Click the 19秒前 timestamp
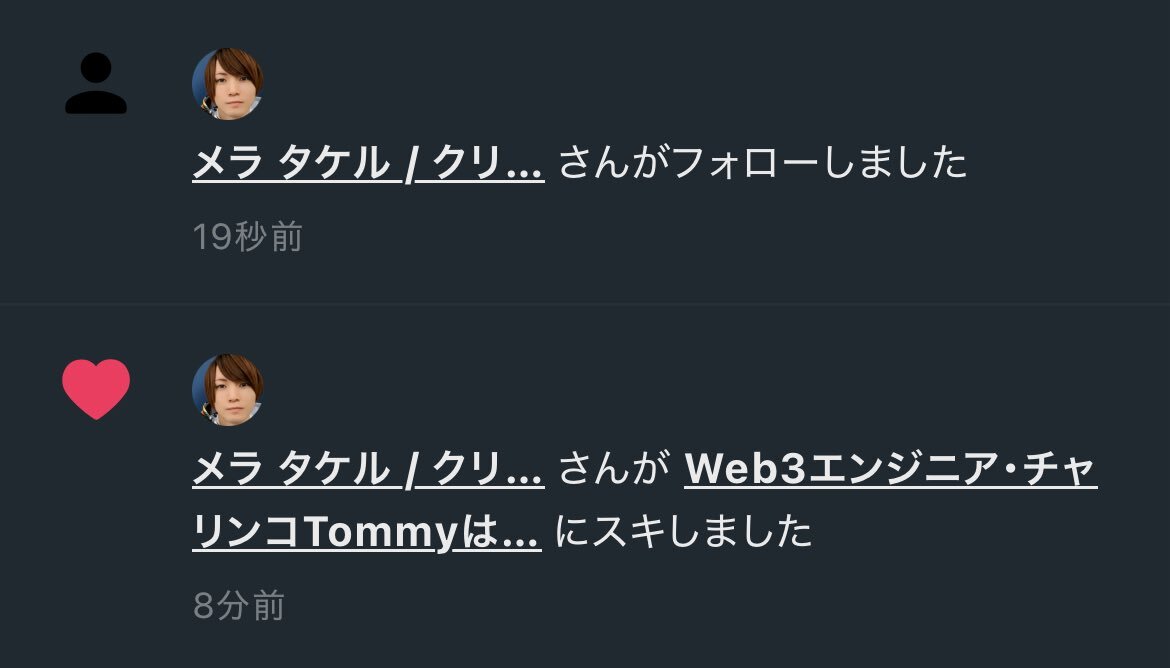This screenshot has width=1170, height=668. pyautogui.click(x=248, y=237)
